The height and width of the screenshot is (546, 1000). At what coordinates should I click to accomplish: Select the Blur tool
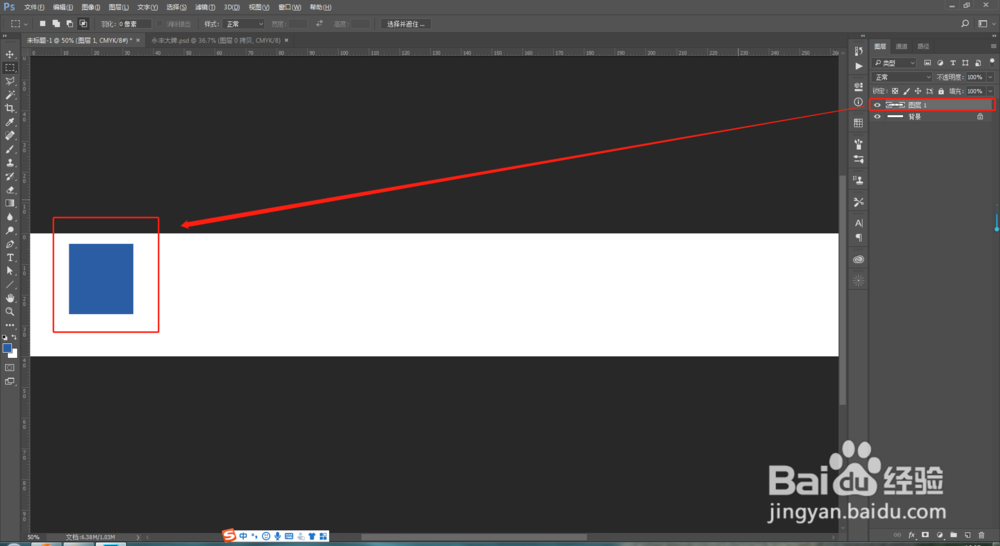[10, 217]
